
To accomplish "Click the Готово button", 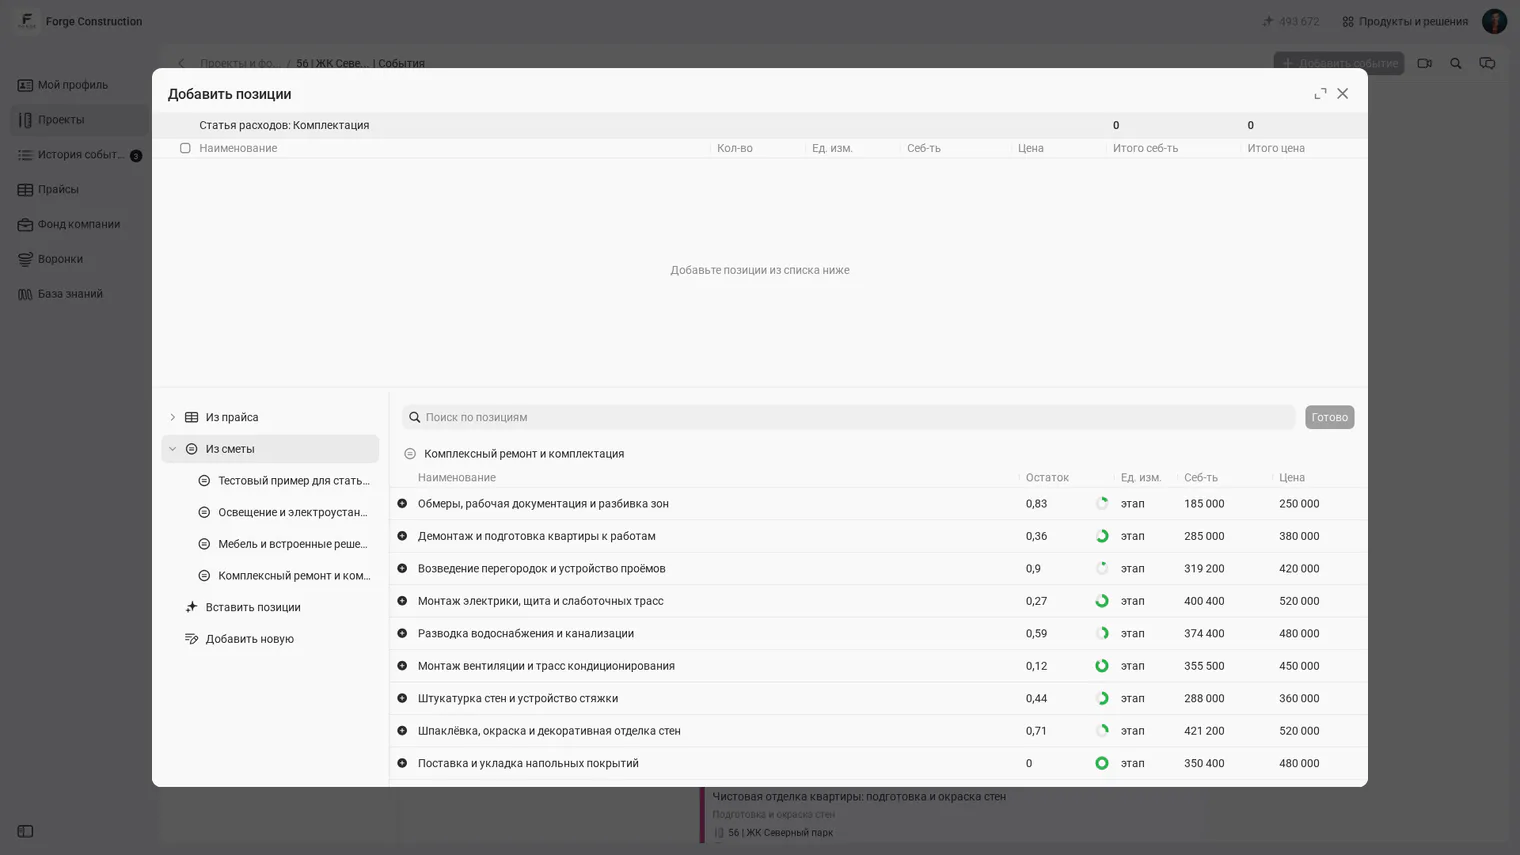I will click(x=1329, y=417).
